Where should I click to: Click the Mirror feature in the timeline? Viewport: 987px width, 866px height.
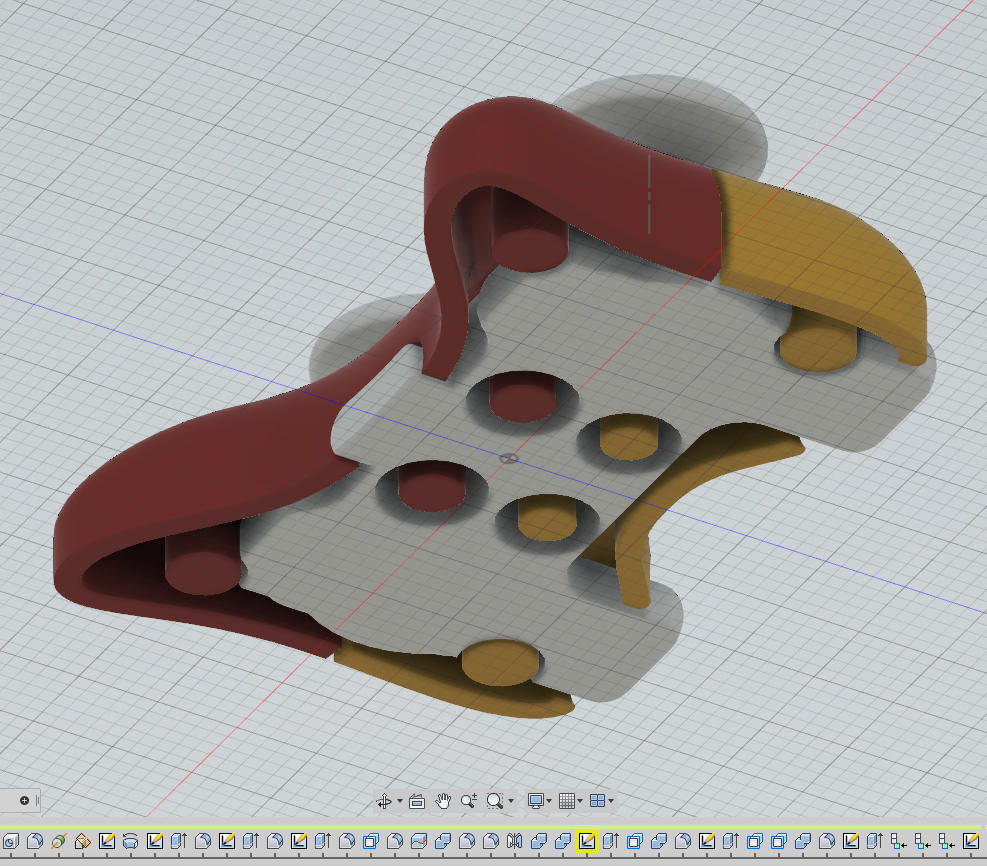tap(514, 841)
